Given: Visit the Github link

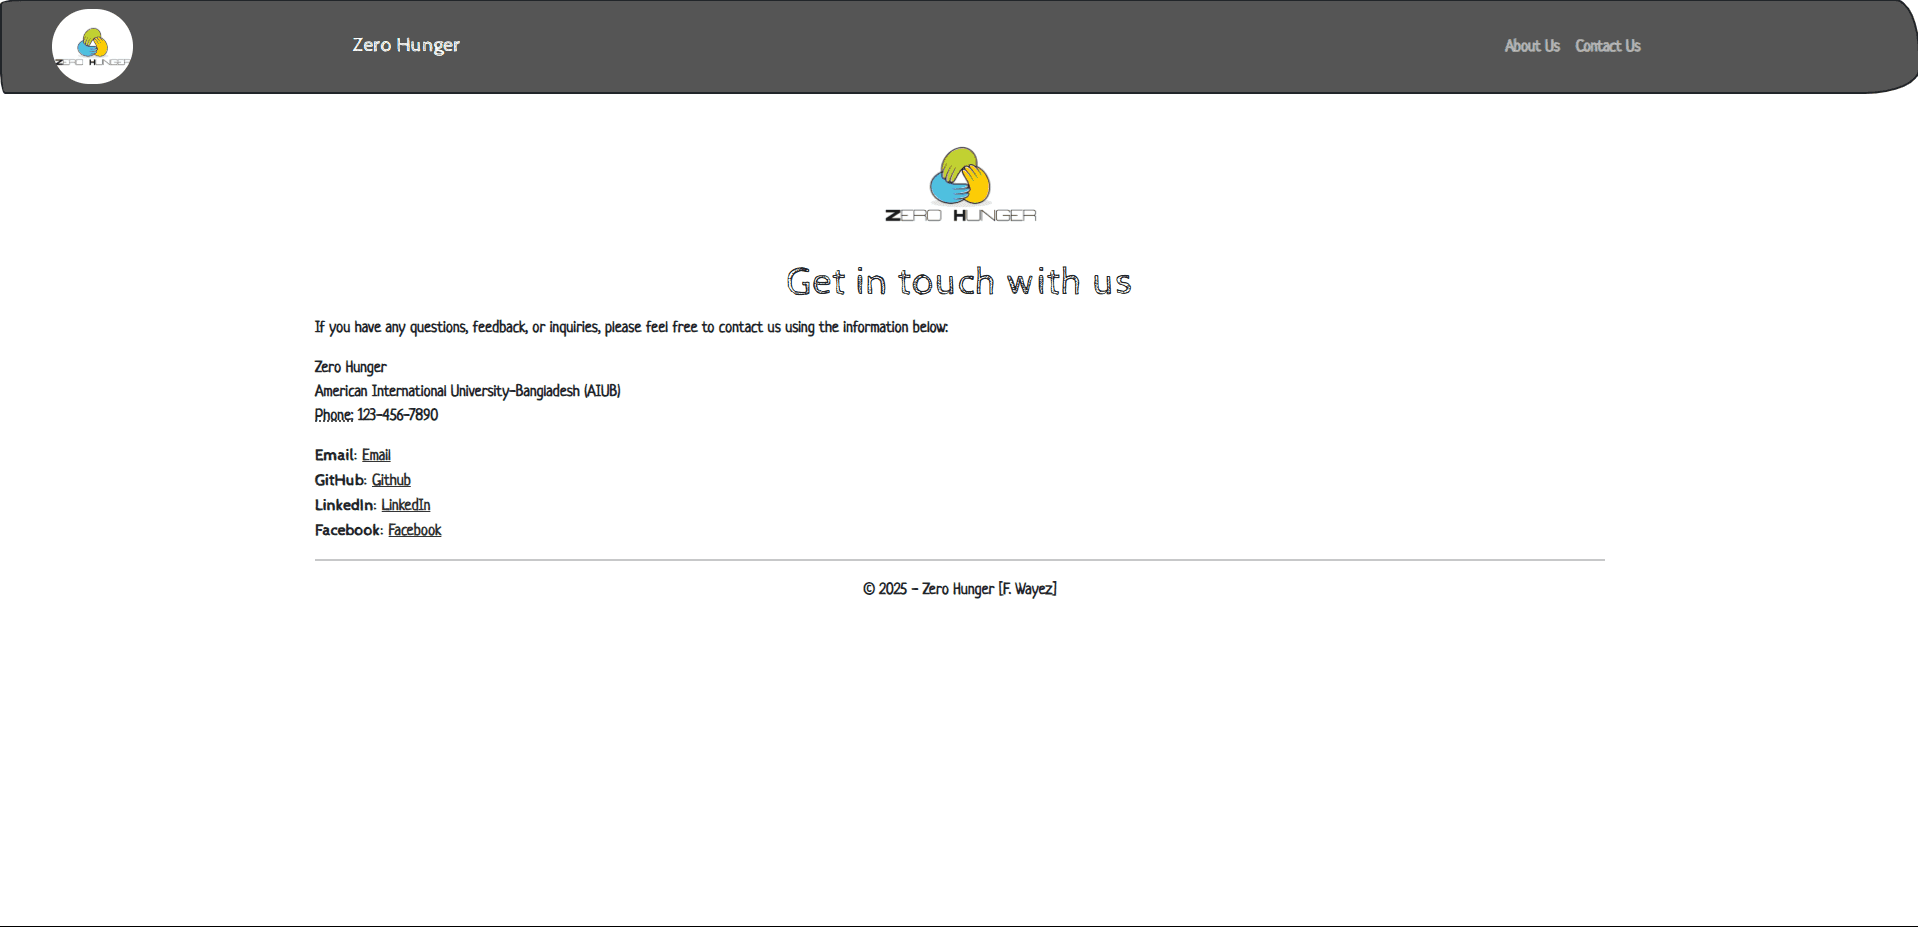Looking at the screenshot, I should pos(391,480).
